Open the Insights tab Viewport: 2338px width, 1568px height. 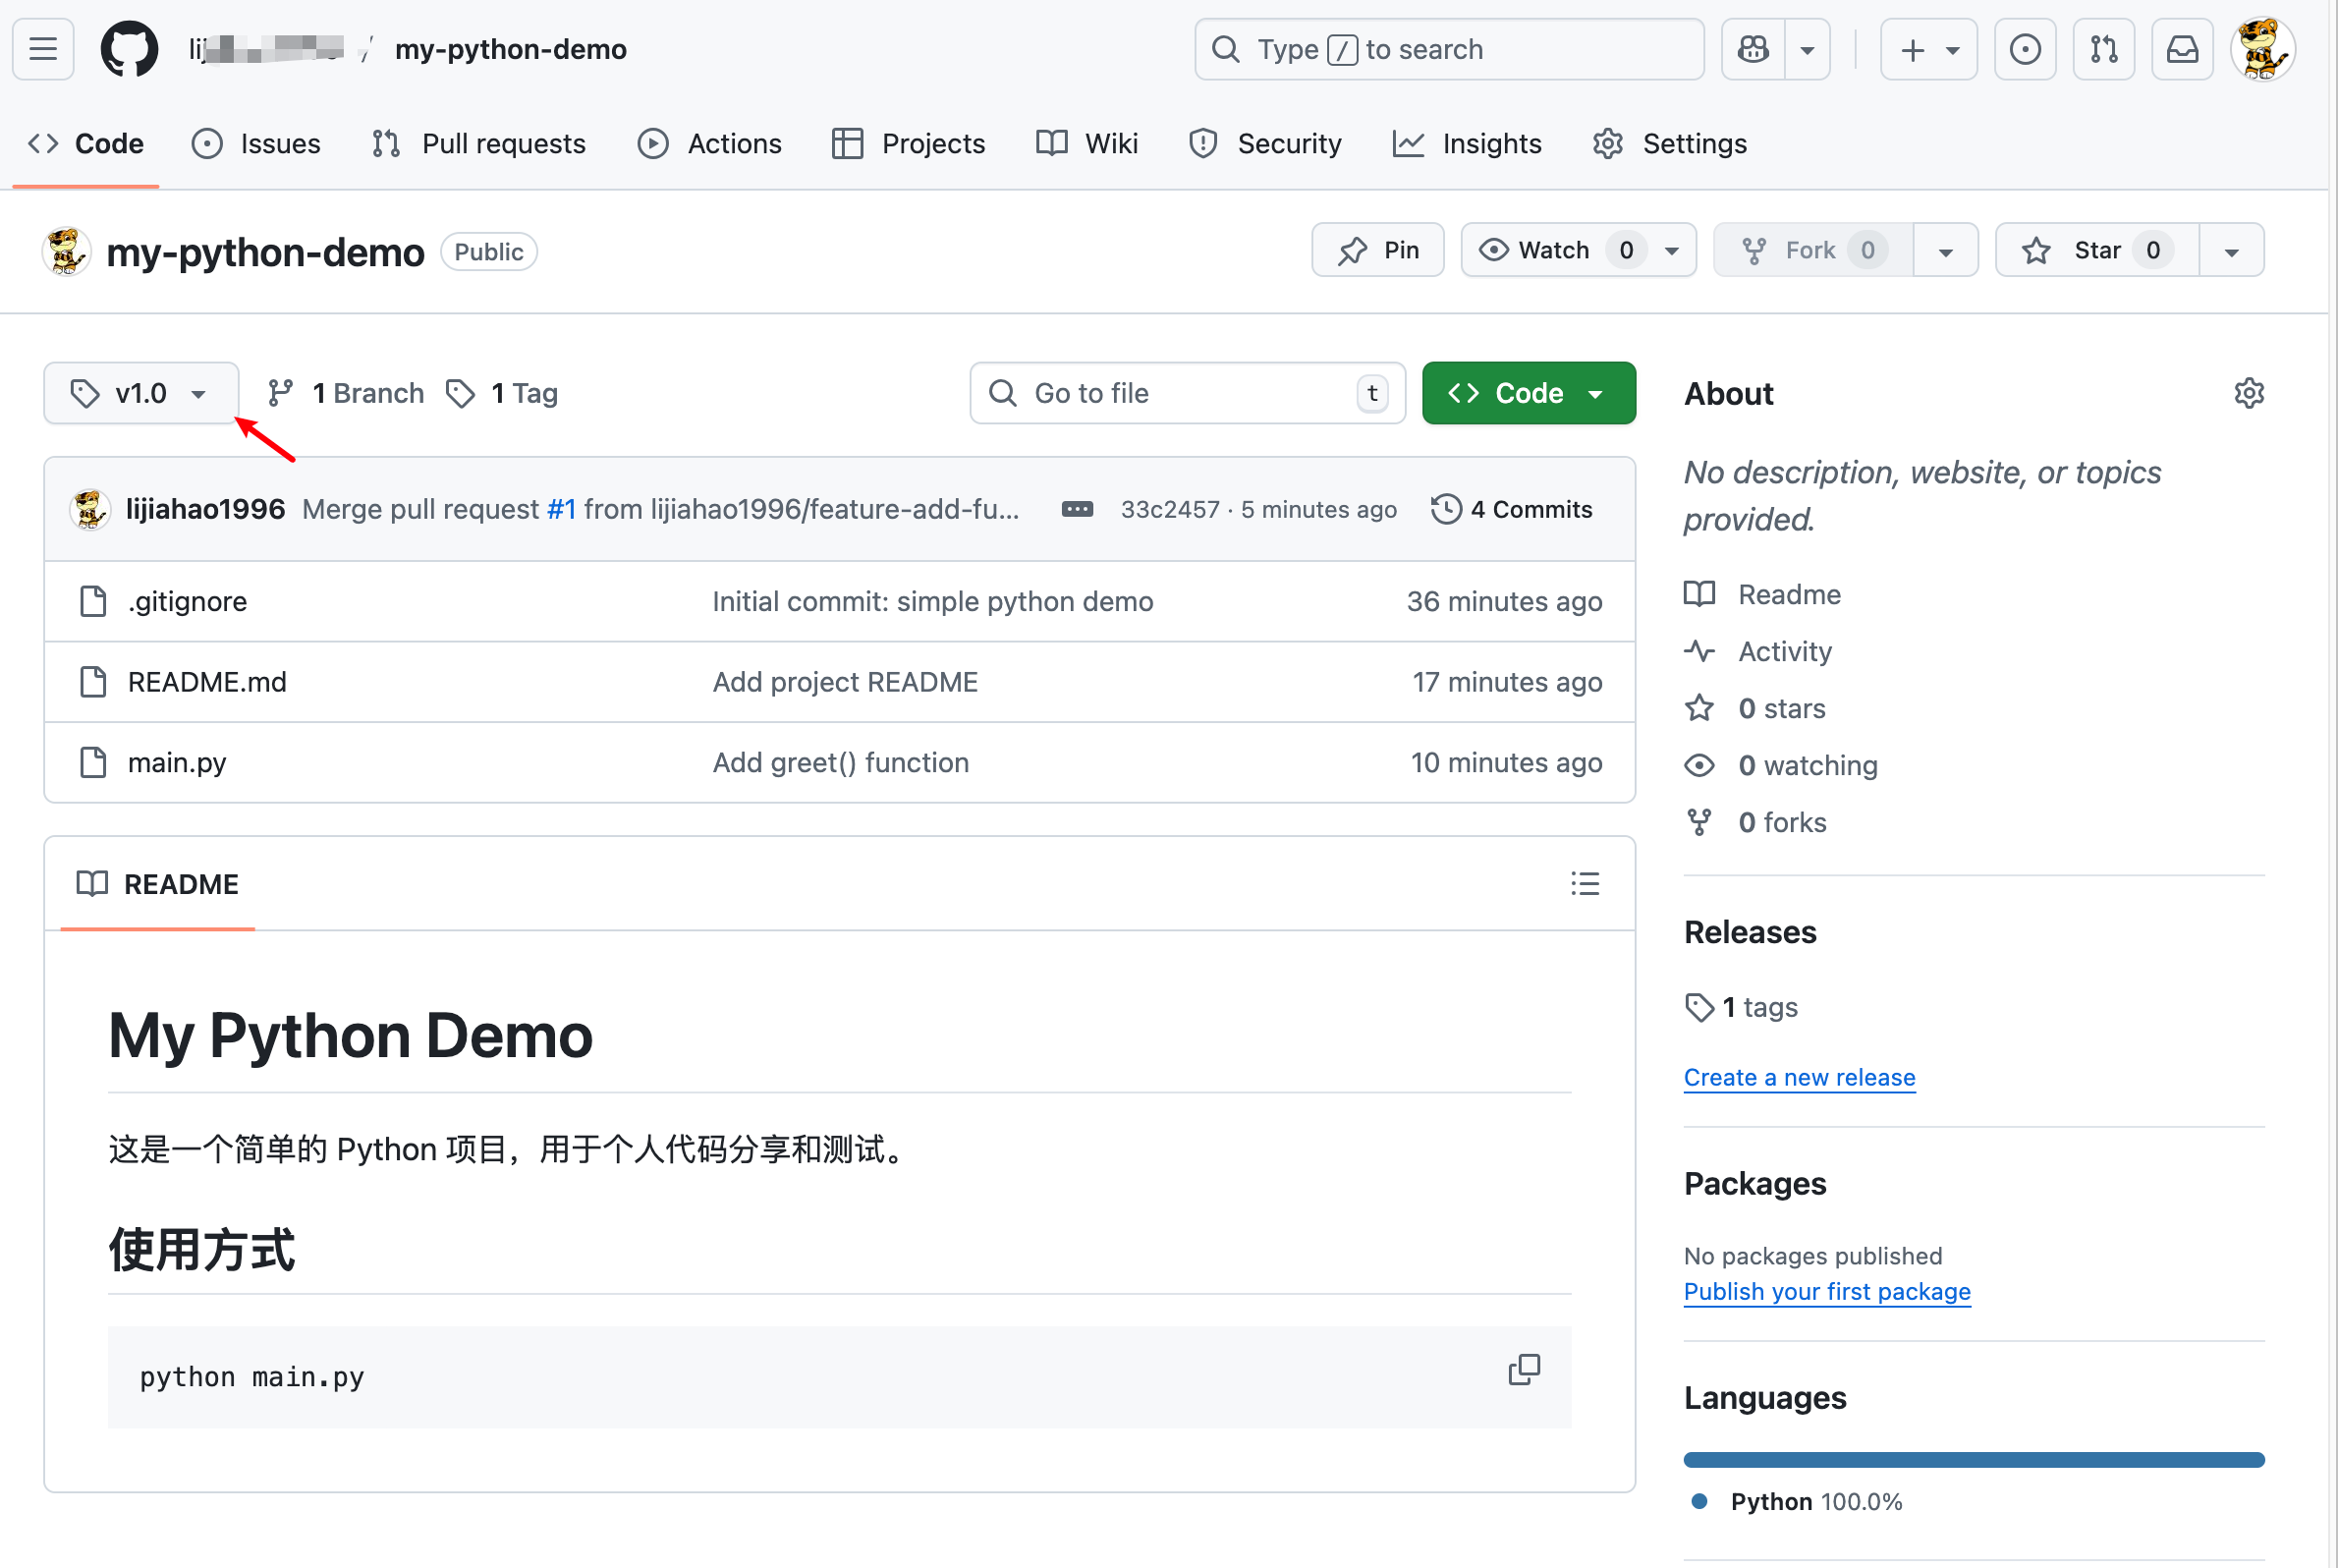[1467, 144]
